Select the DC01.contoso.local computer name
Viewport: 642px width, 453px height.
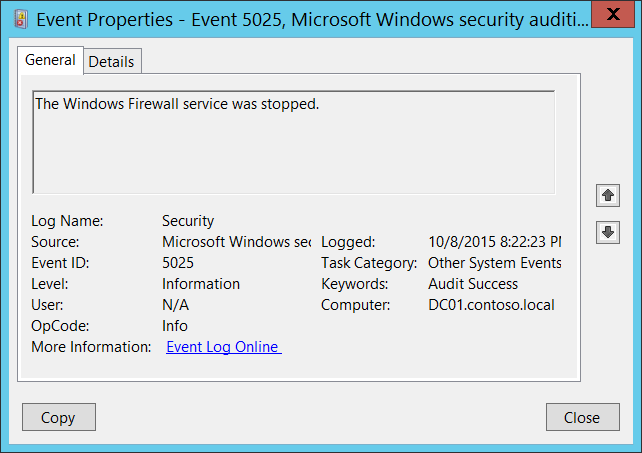(491, 305)
